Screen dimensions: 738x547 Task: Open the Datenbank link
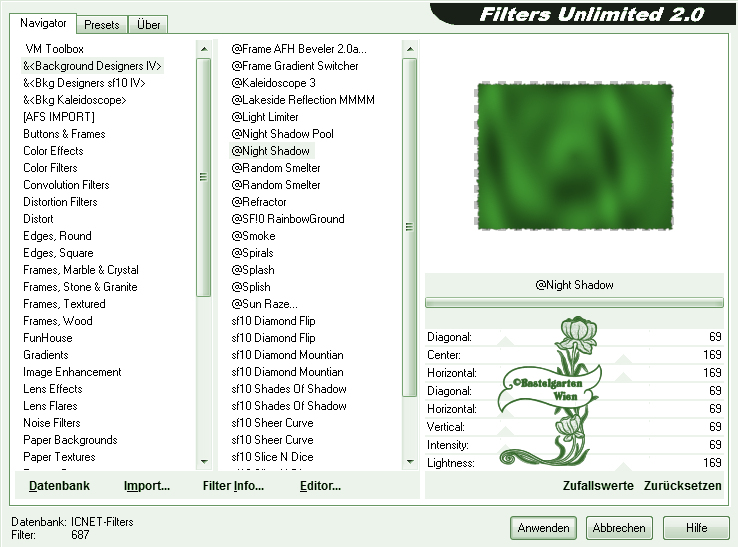click(x=59, y=486)
